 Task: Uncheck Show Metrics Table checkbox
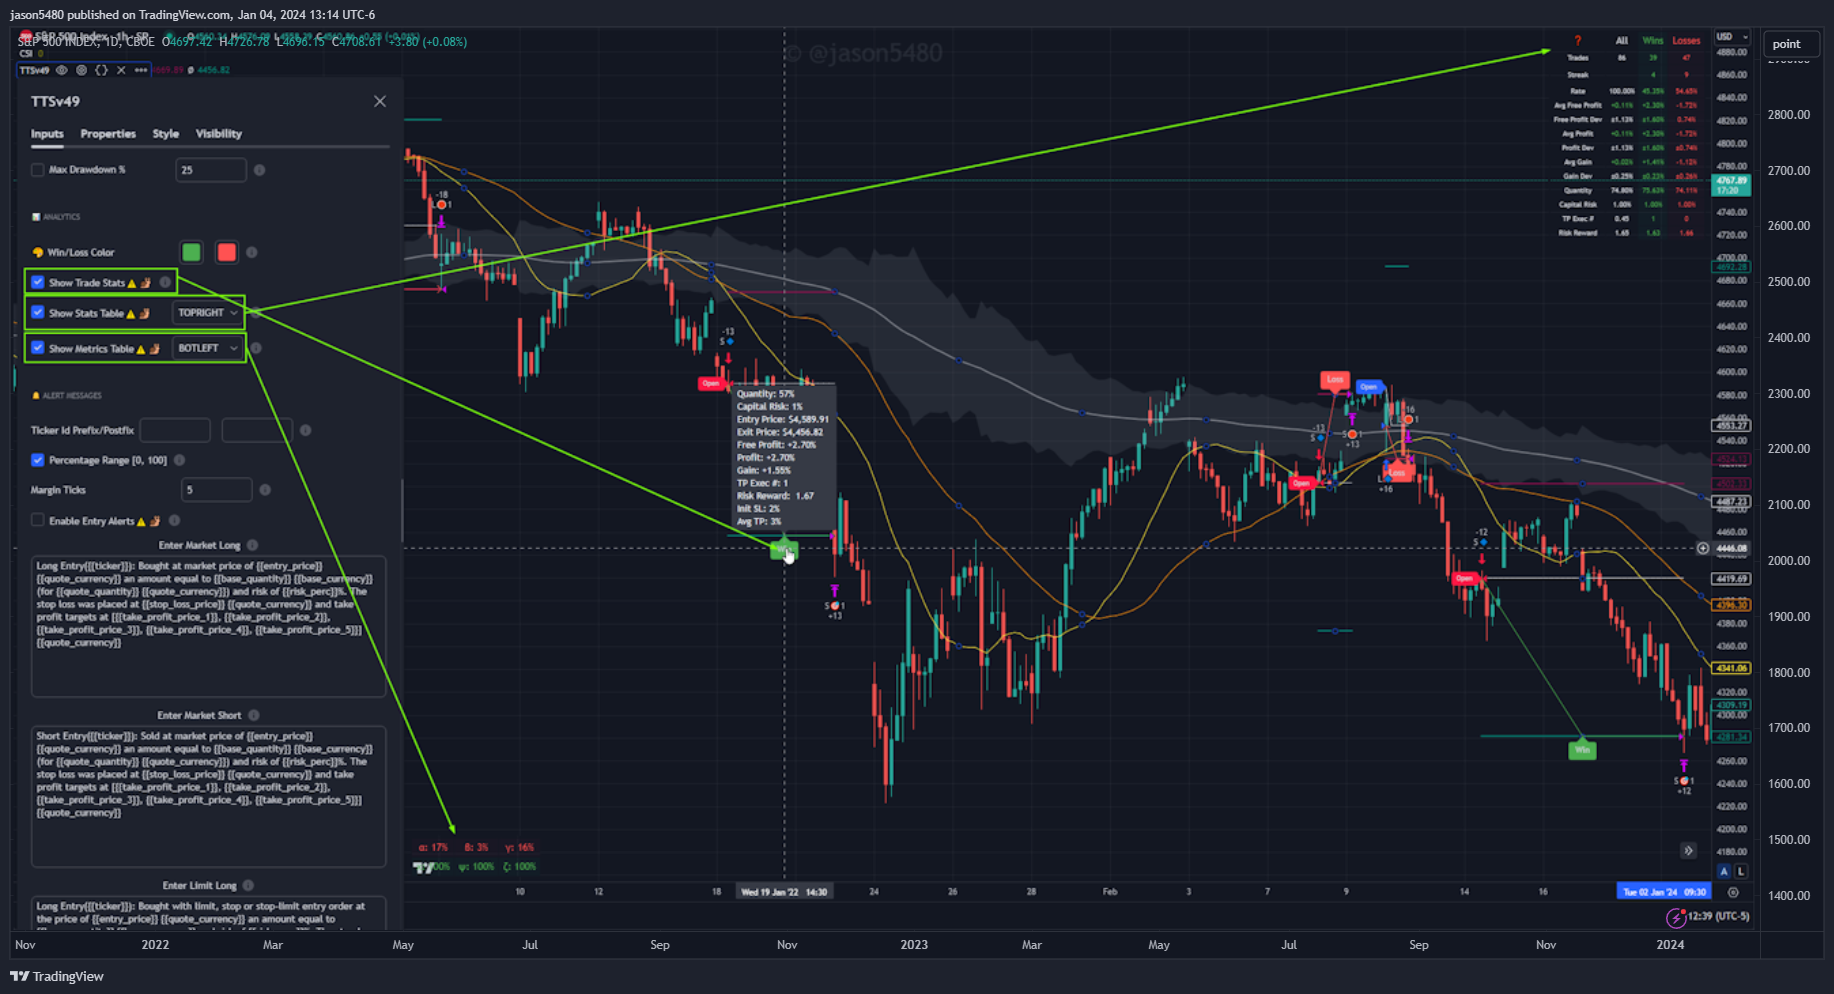tap(38, 348)
